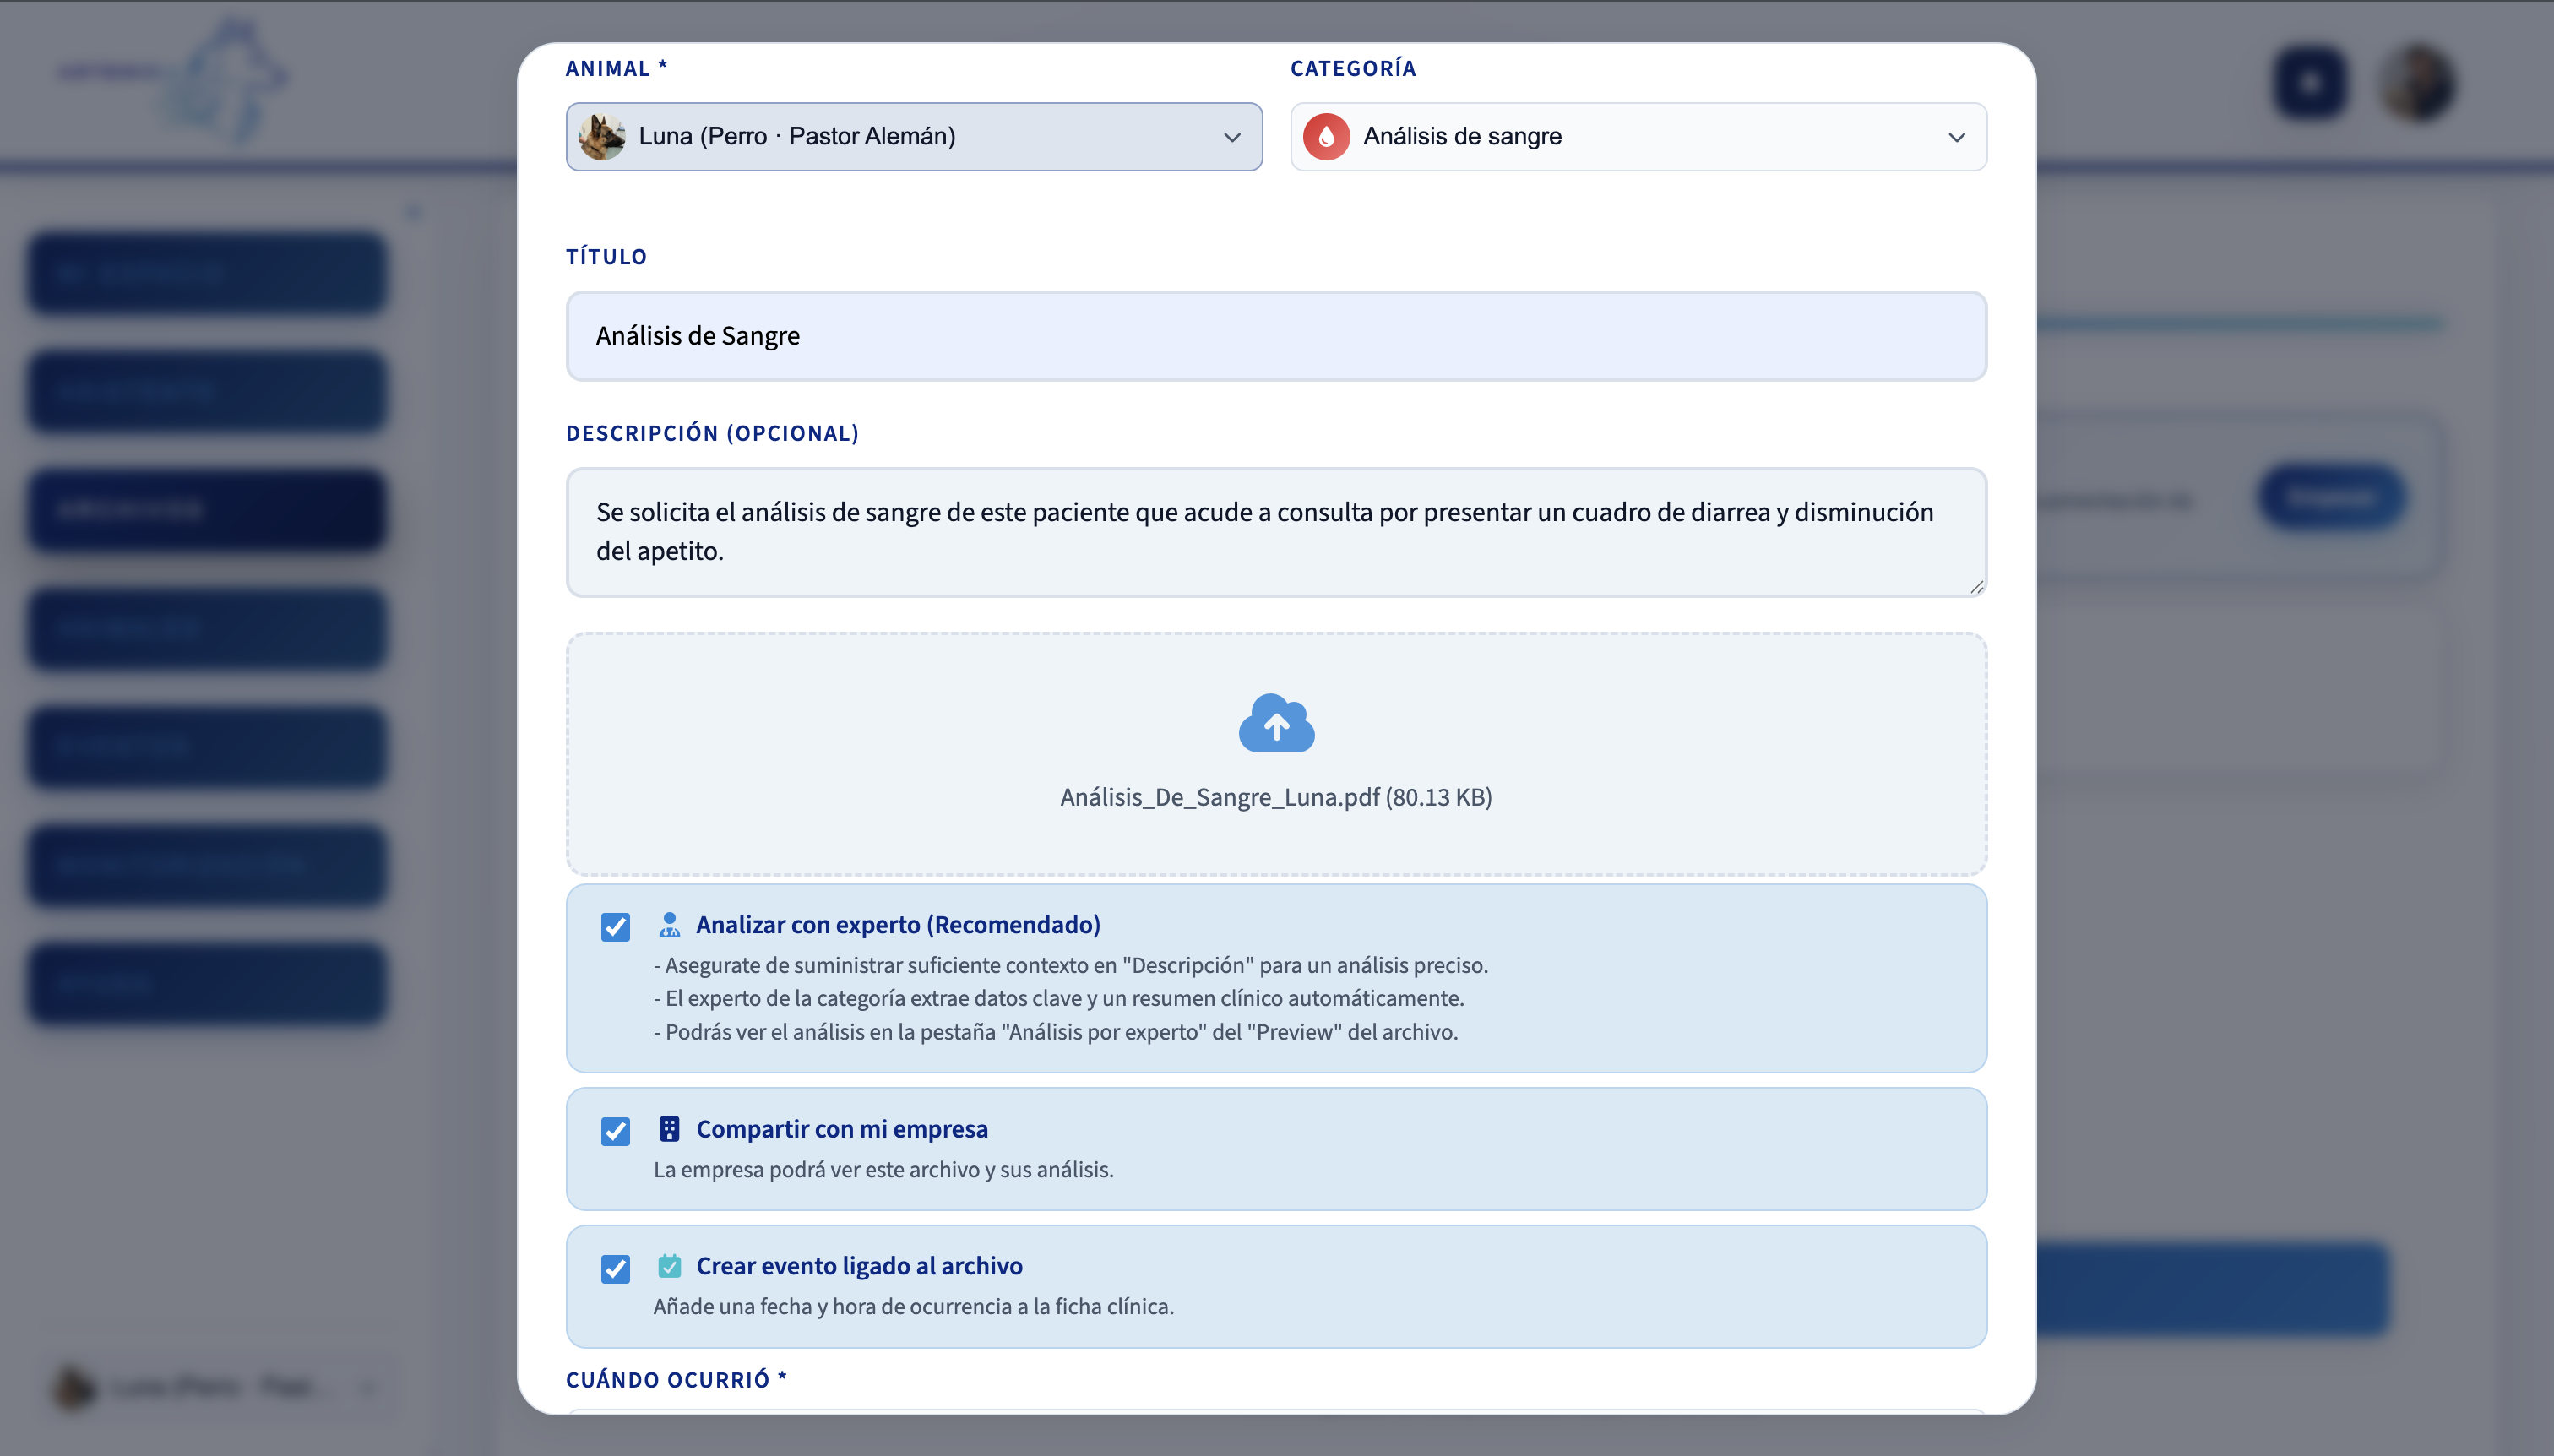Click the 'CATEGORÍA' field label

tap(1353, 69)
